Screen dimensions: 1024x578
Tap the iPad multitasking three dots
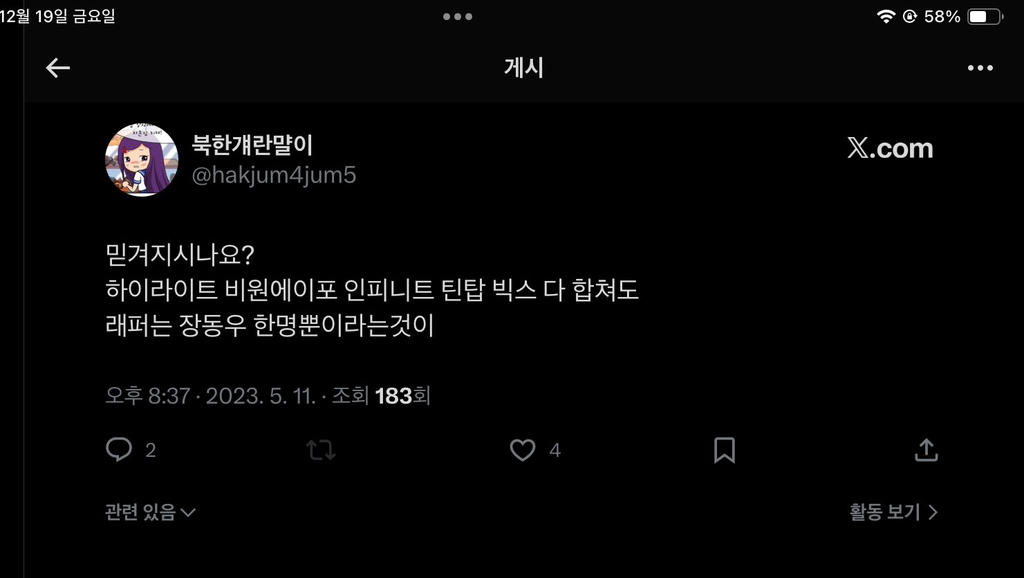(458, 16)
